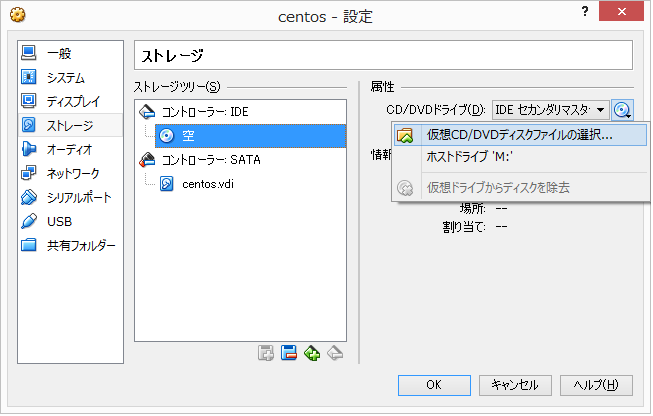653x416 pixels.
Task: Click the question mark help button in title bar
Action: (585, 11)
